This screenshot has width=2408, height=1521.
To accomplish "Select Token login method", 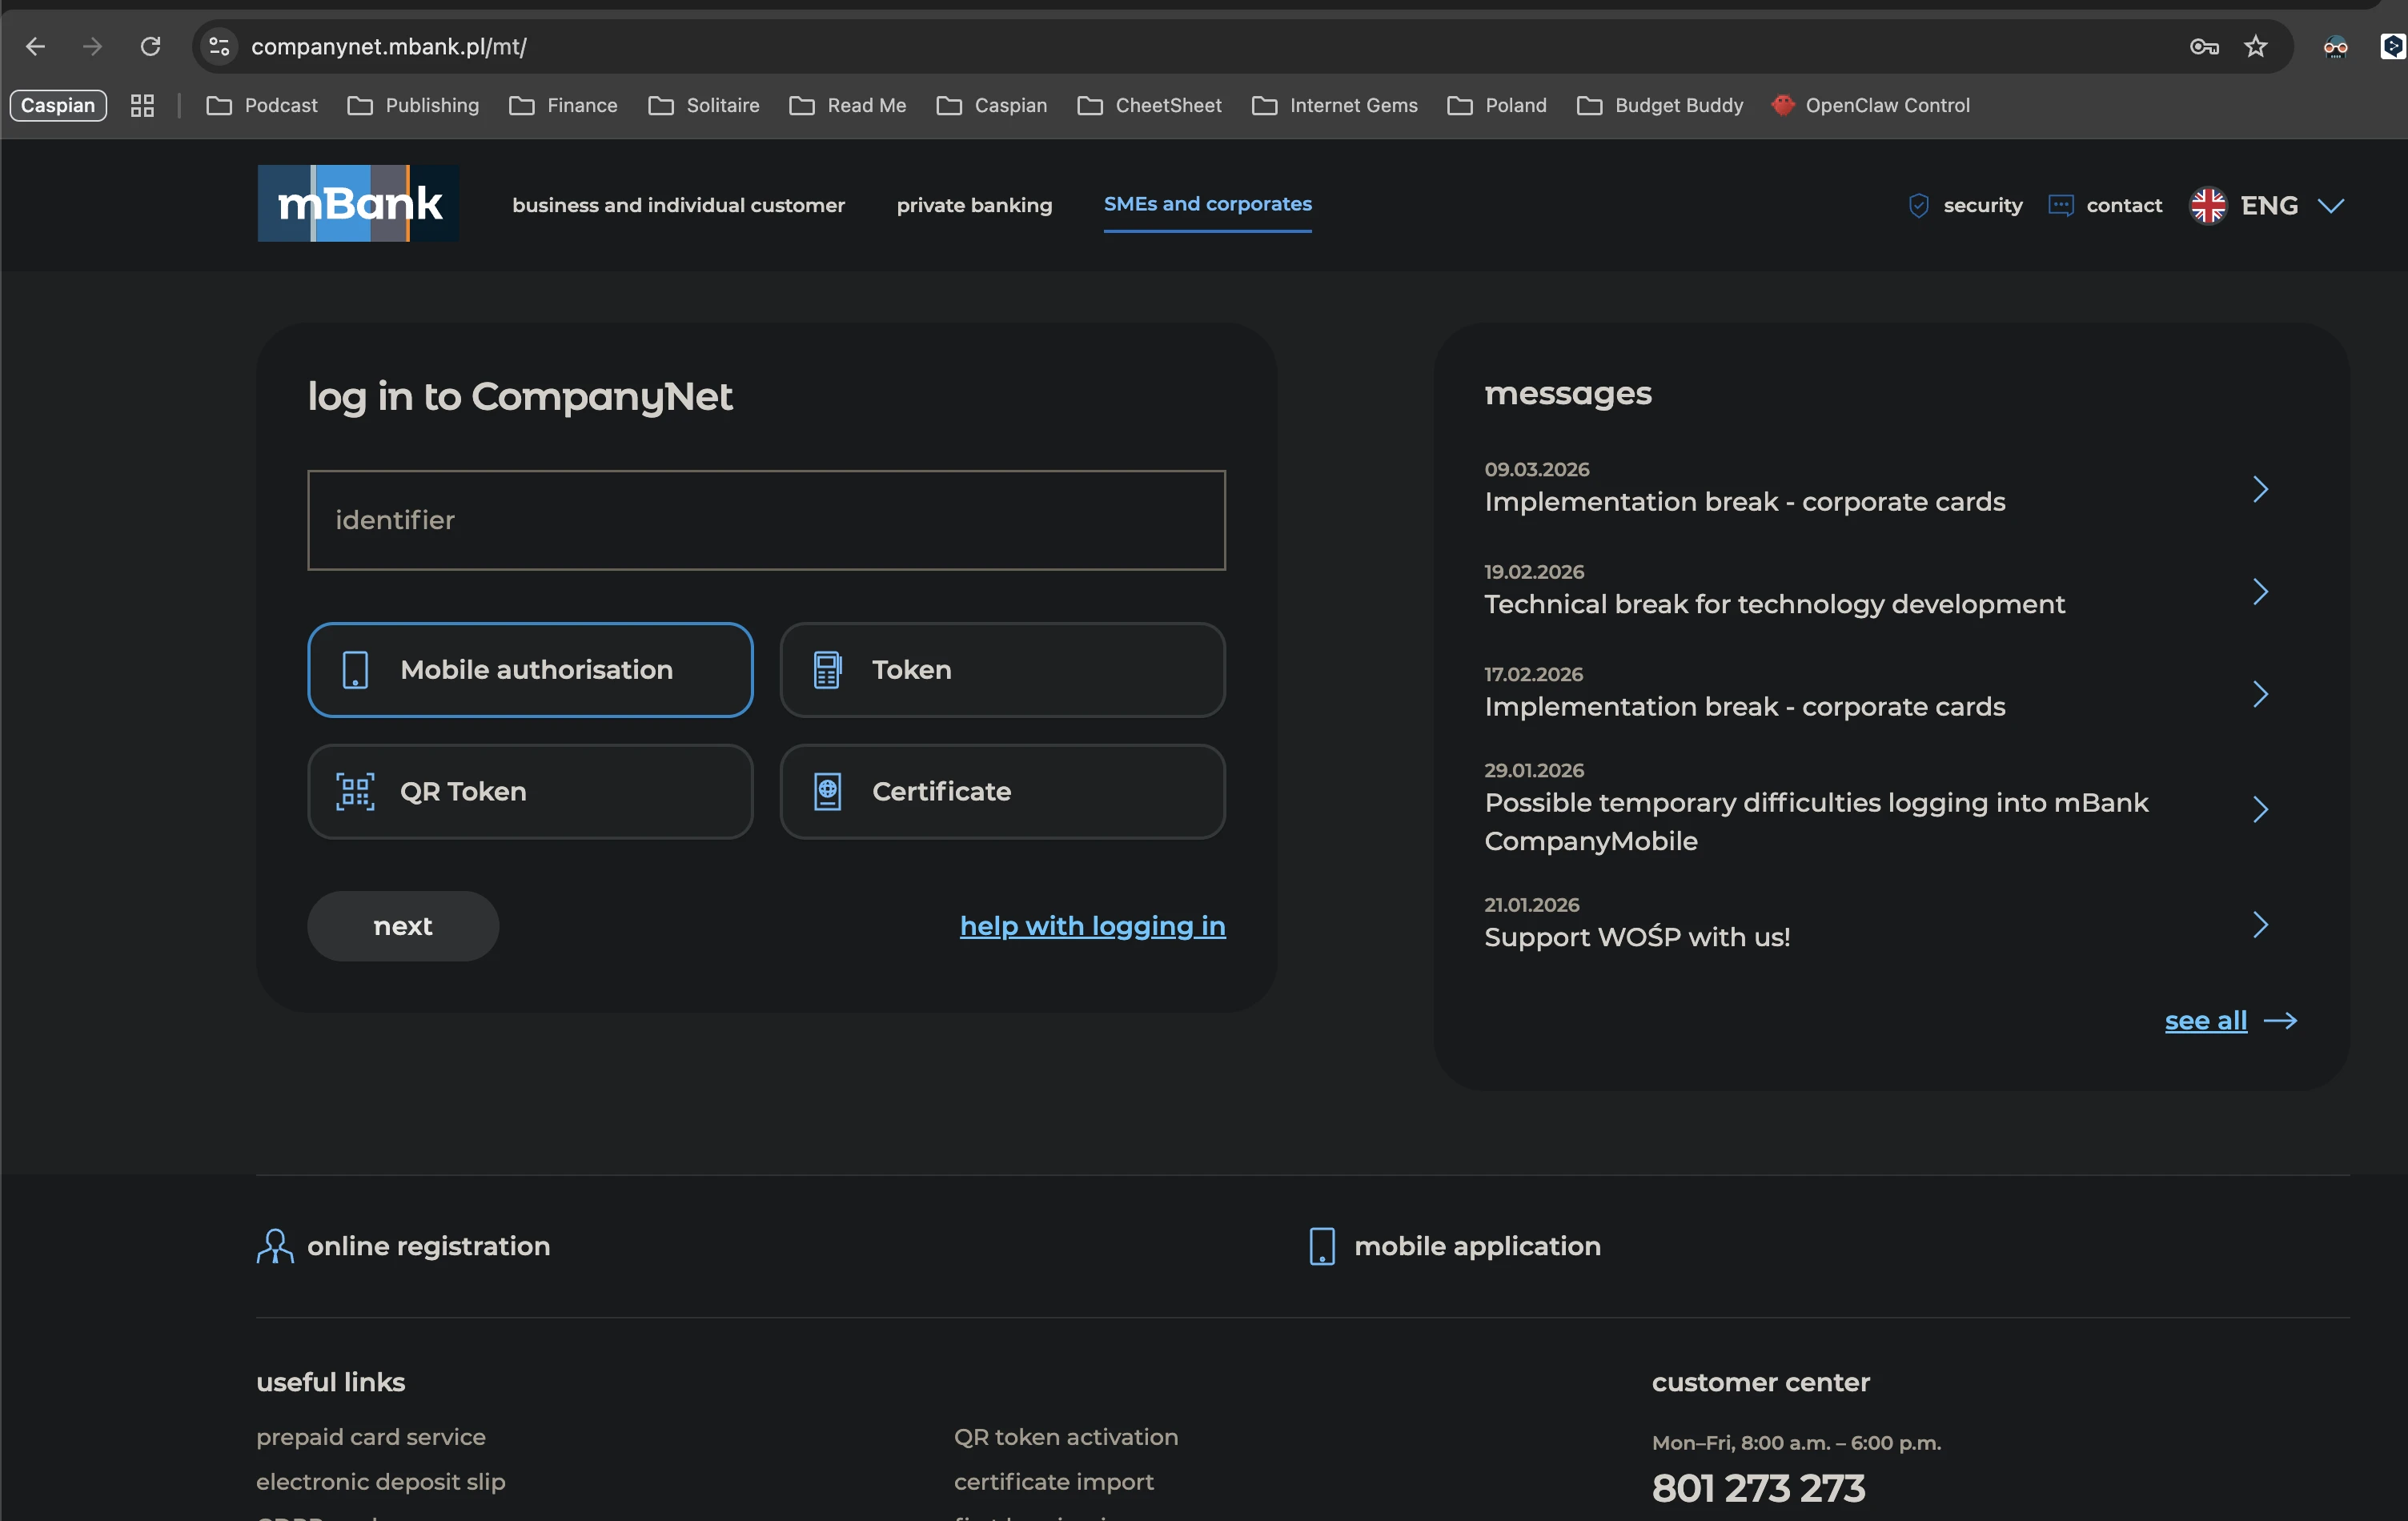I will tap(1002, 669).
